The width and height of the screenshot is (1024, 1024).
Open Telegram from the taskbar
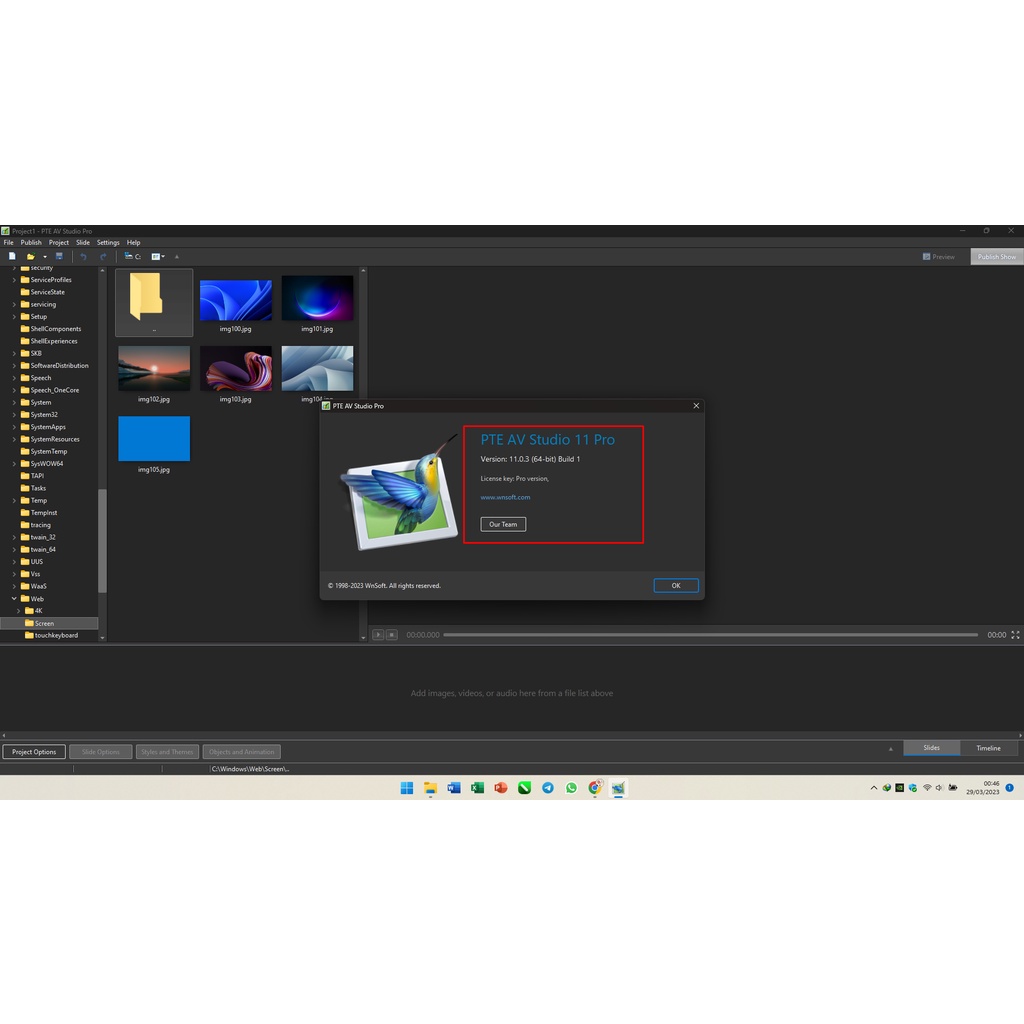tap(548, 788)
